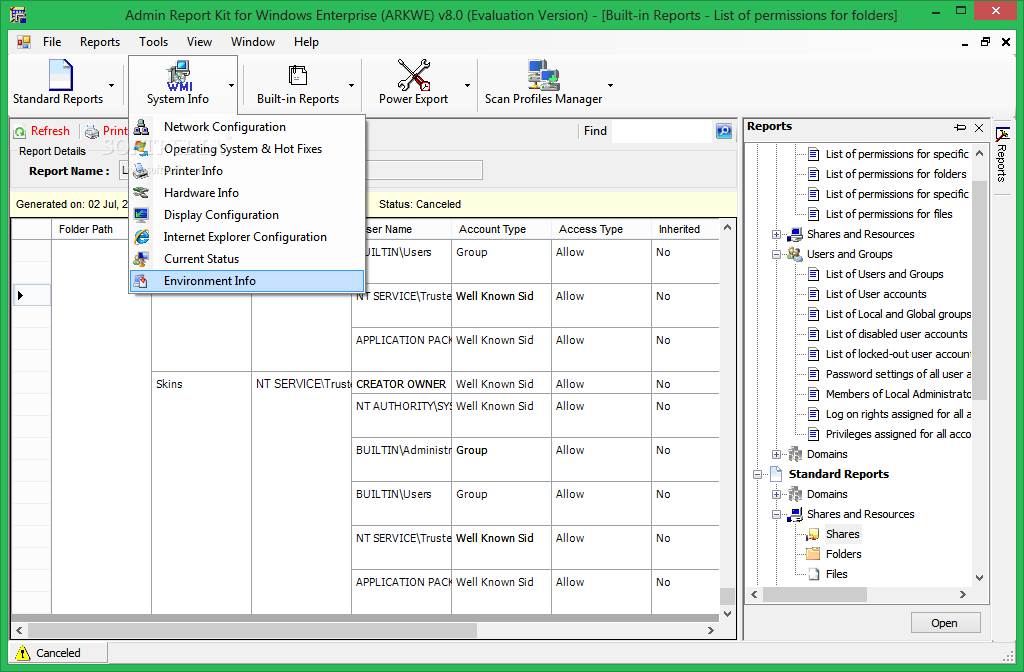This screenshot has width=1024, height=672.
Task: Click the application icon in menu bar
Action: tap(24, 42)
